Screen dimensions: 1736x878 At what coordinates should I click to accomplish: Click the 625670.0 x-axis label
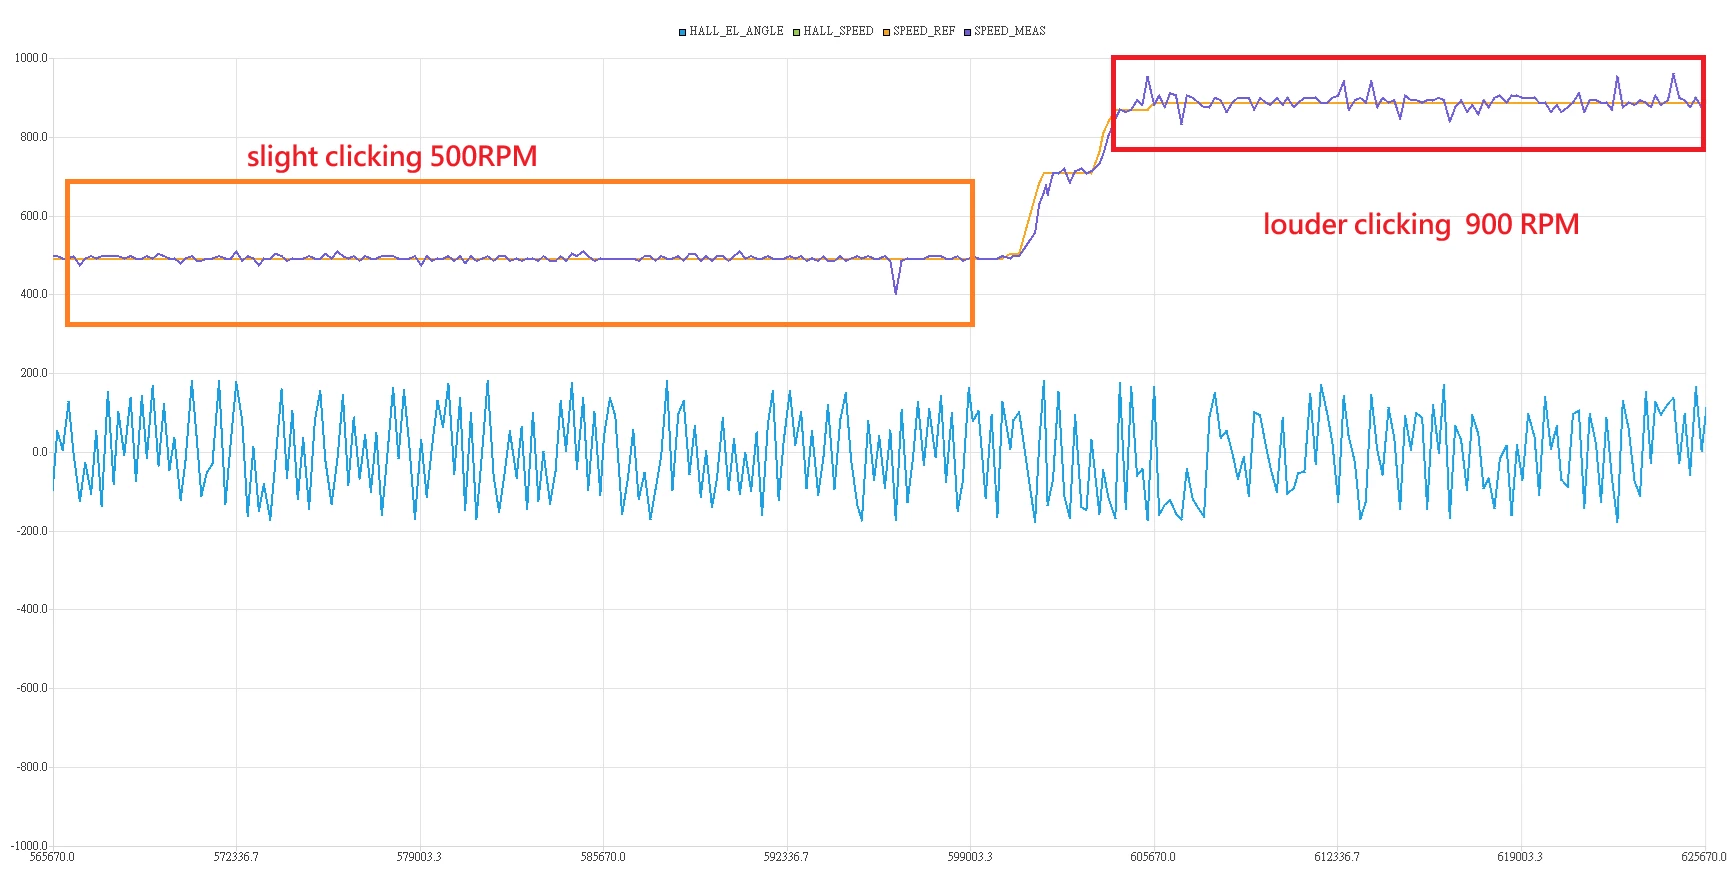tap(1704, 857)
